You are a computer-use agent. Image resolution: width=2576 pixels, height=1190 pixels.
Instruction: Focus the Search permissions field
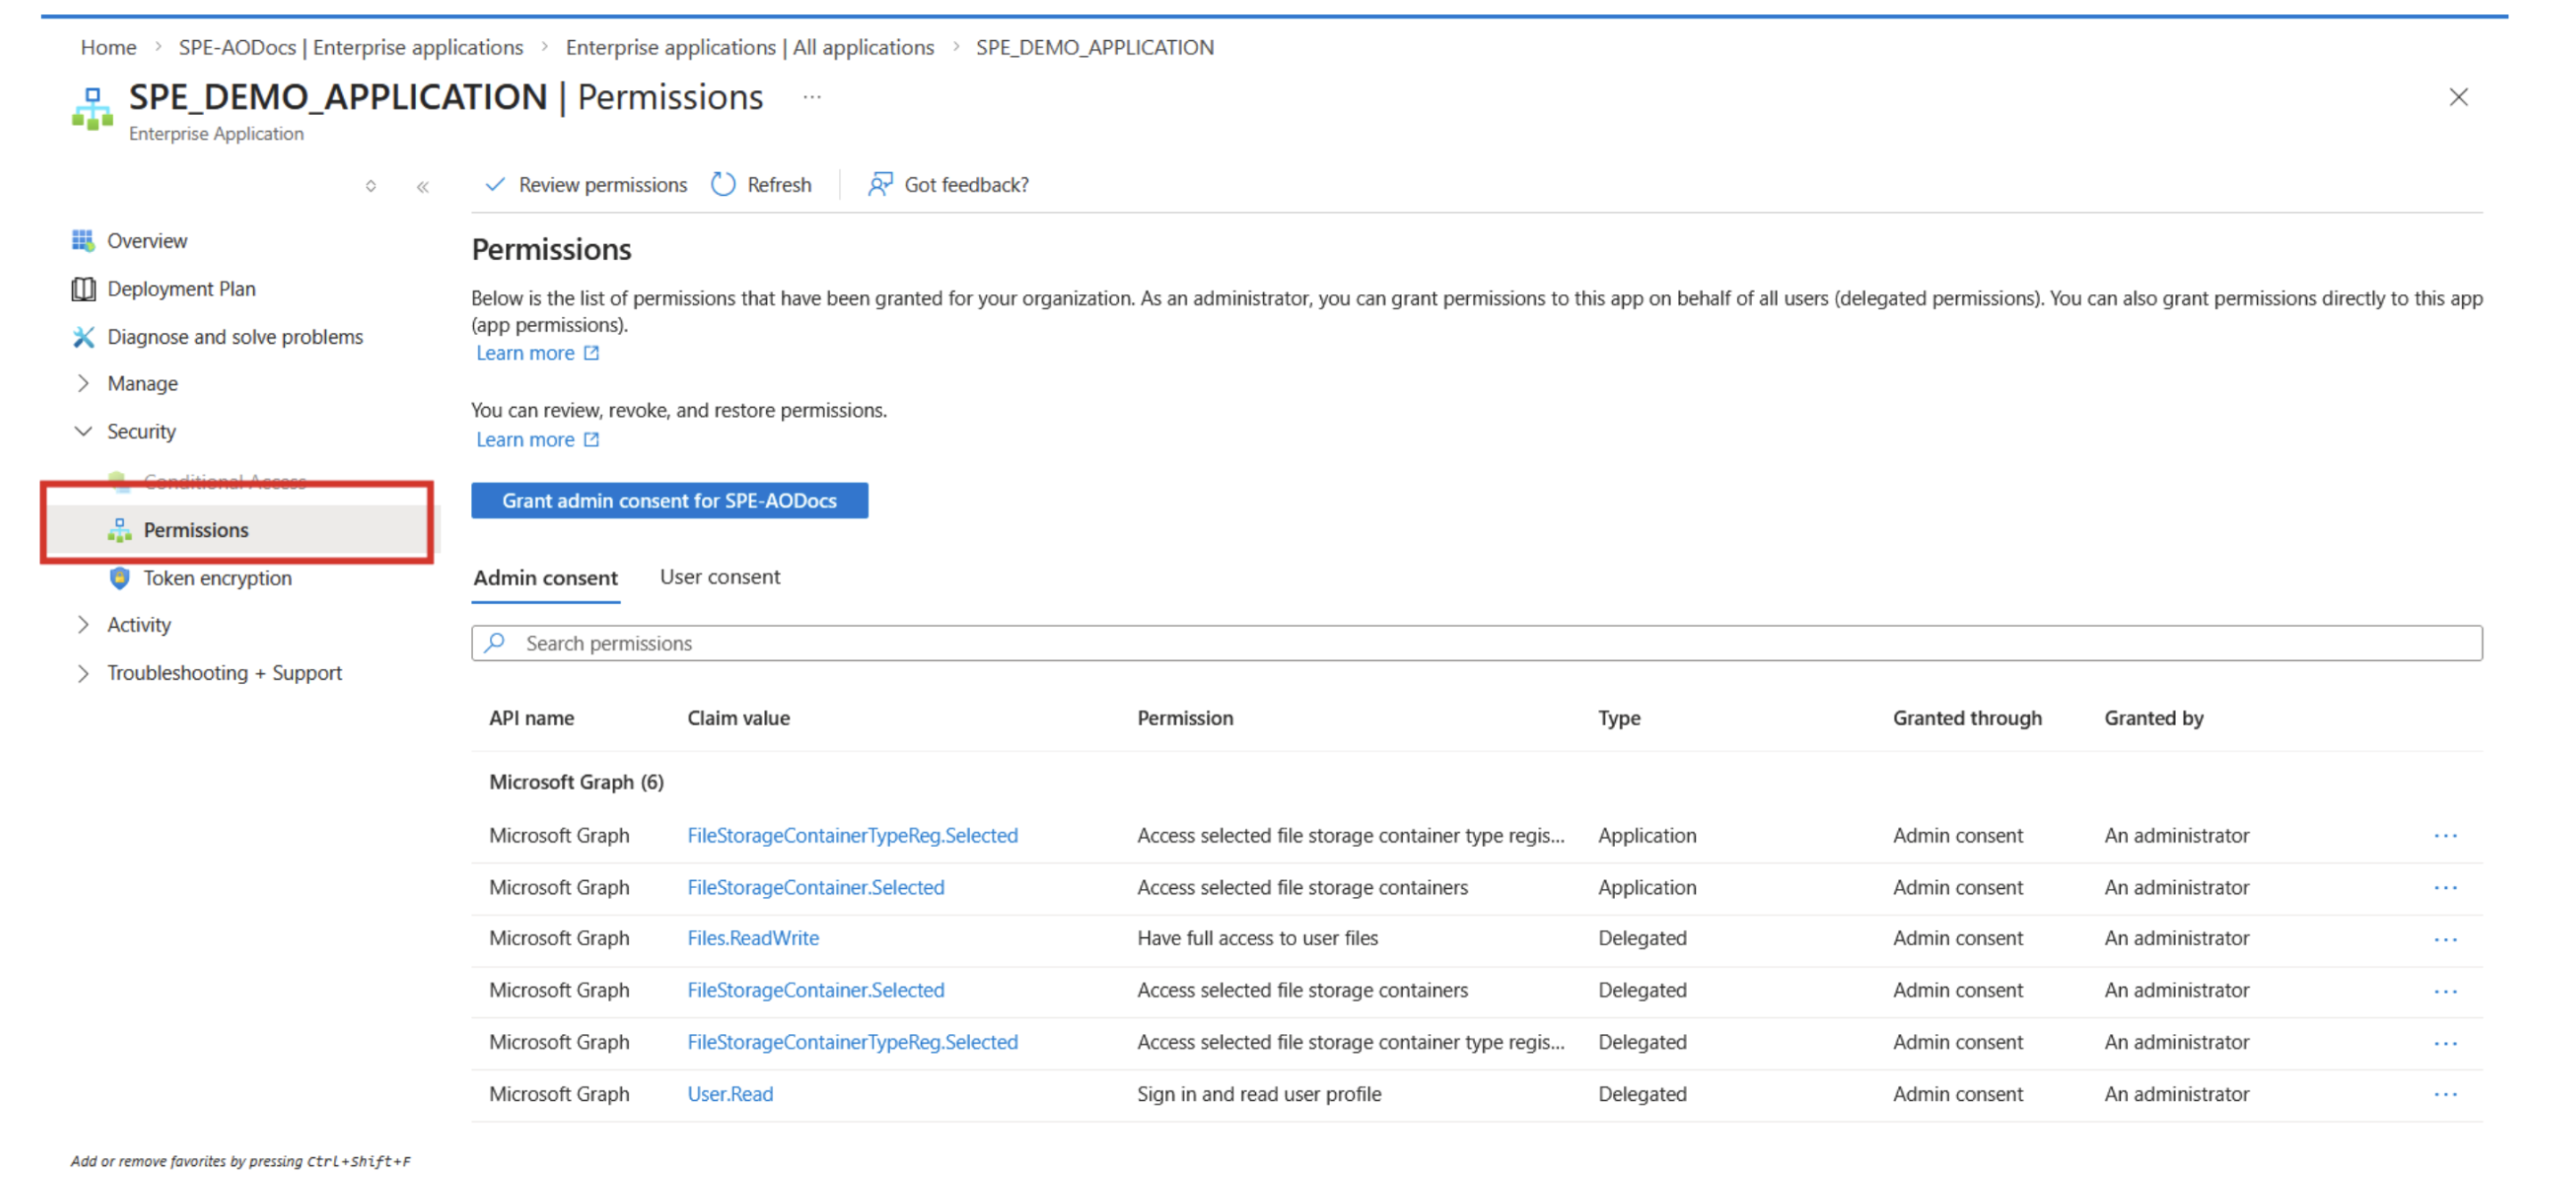(1477, 643)
